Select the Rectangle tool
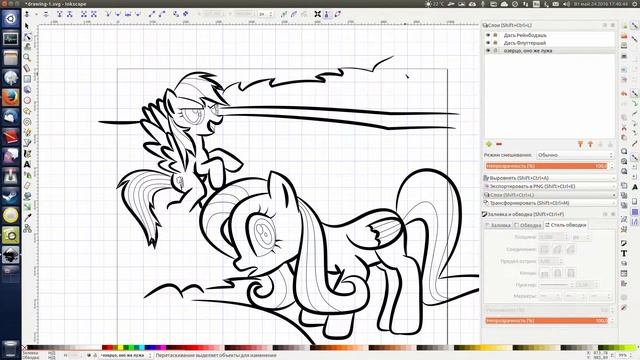The image size is (640, 360). point(27,79)
